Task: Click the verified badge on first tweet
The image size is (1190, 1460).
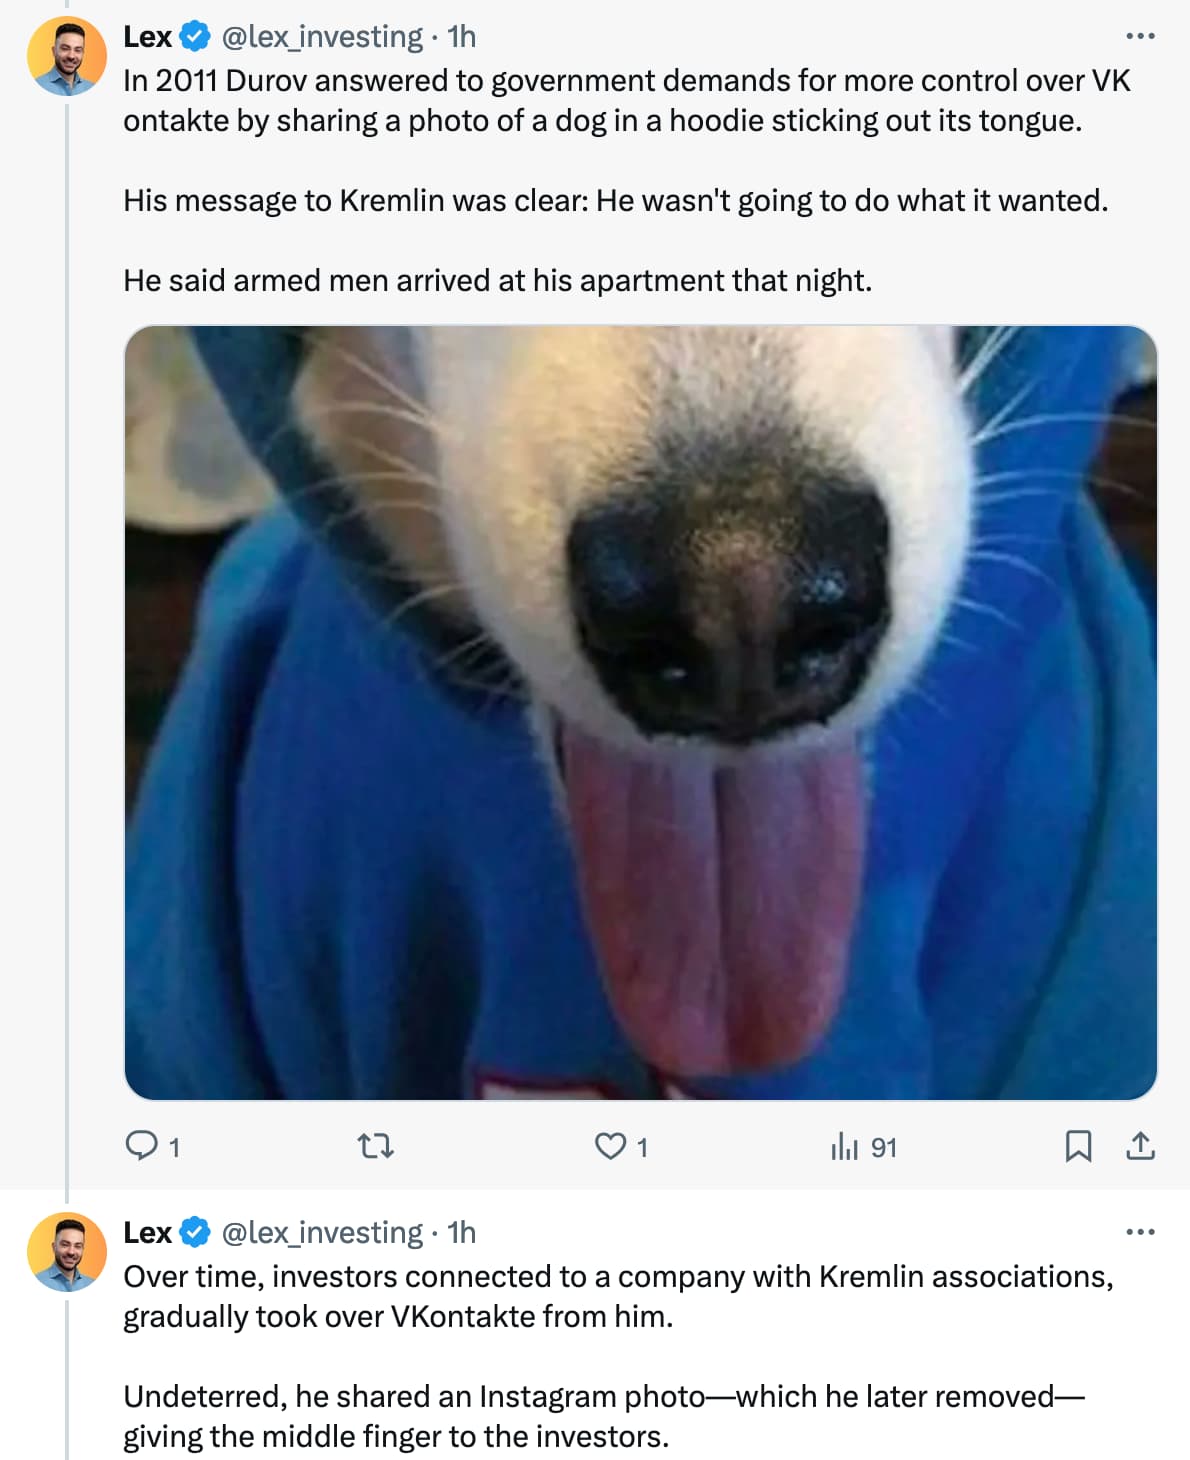Action: click(x=195, y=37)
